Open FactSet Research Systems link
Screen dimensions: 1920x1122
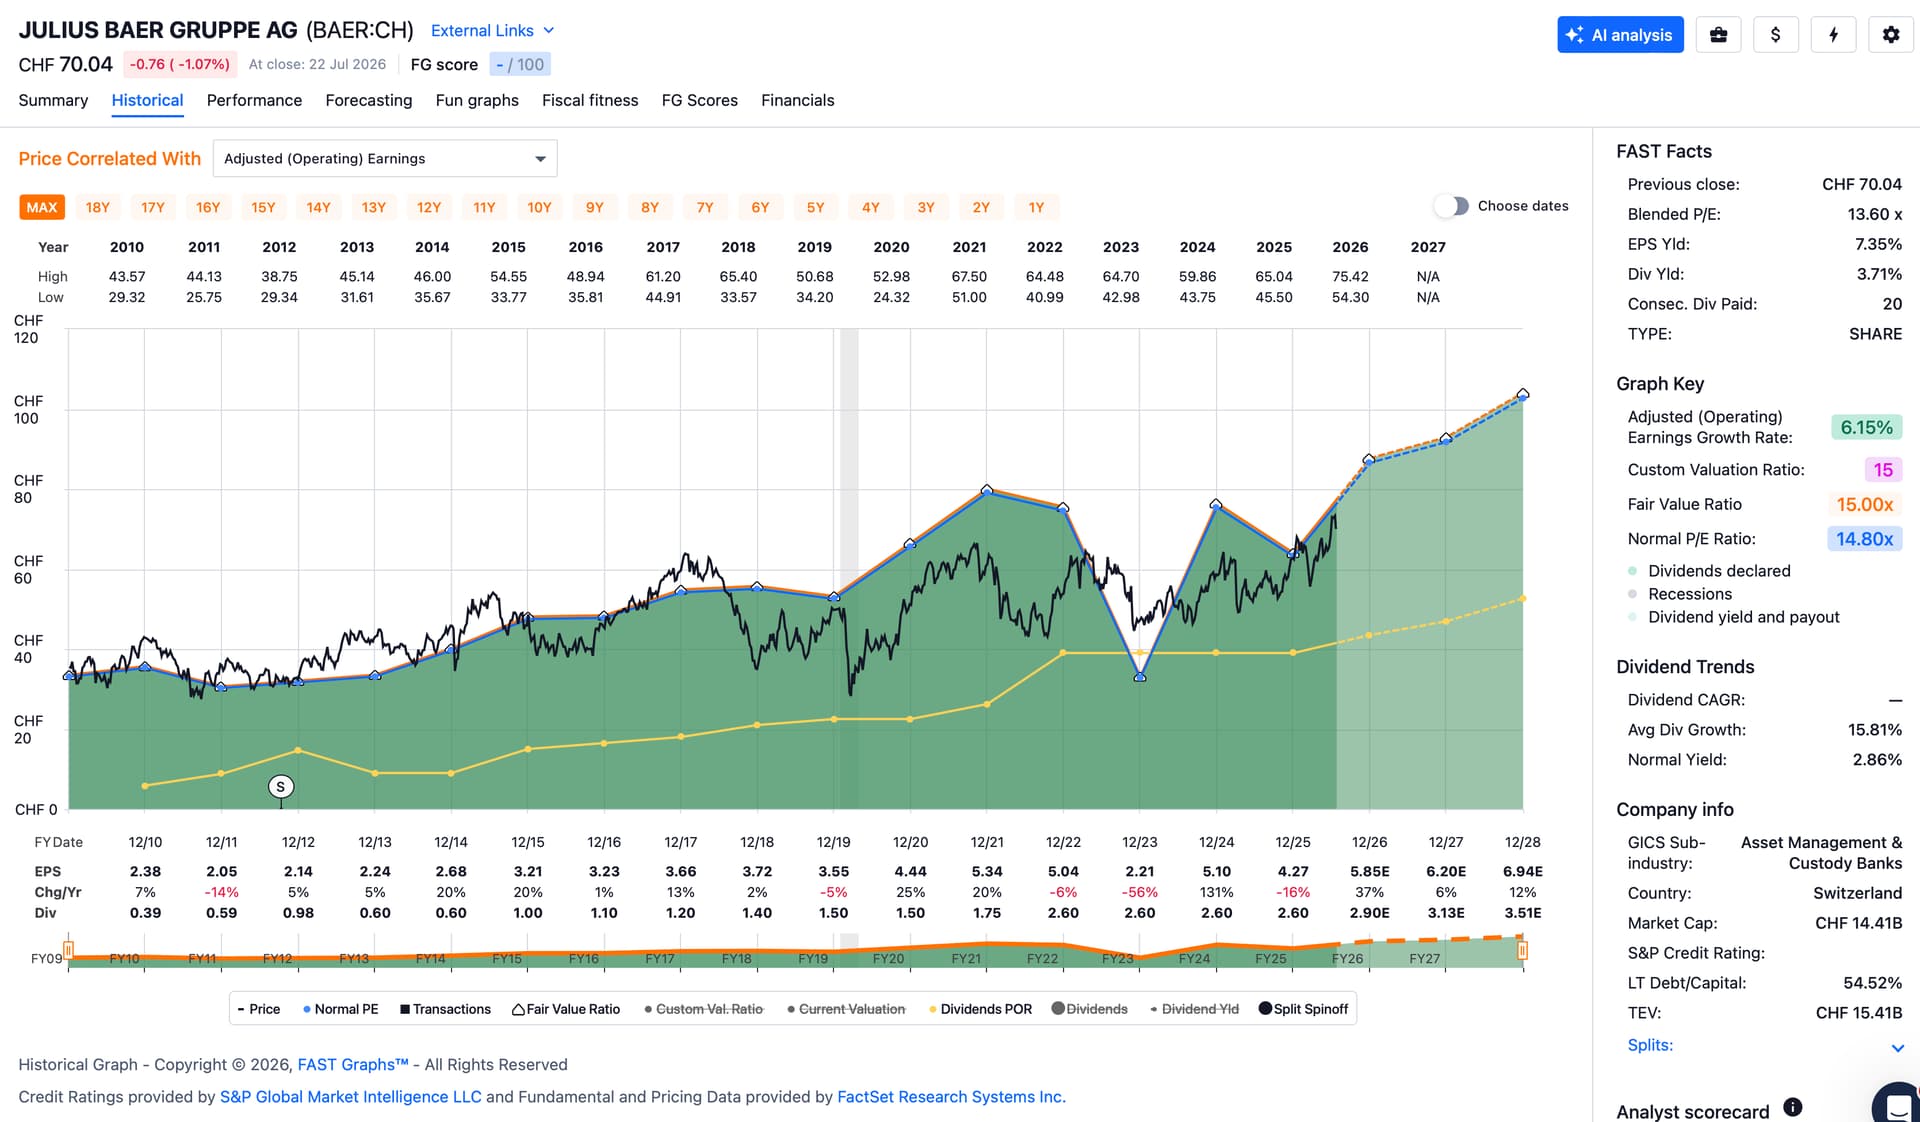(x=951, y=1097)
